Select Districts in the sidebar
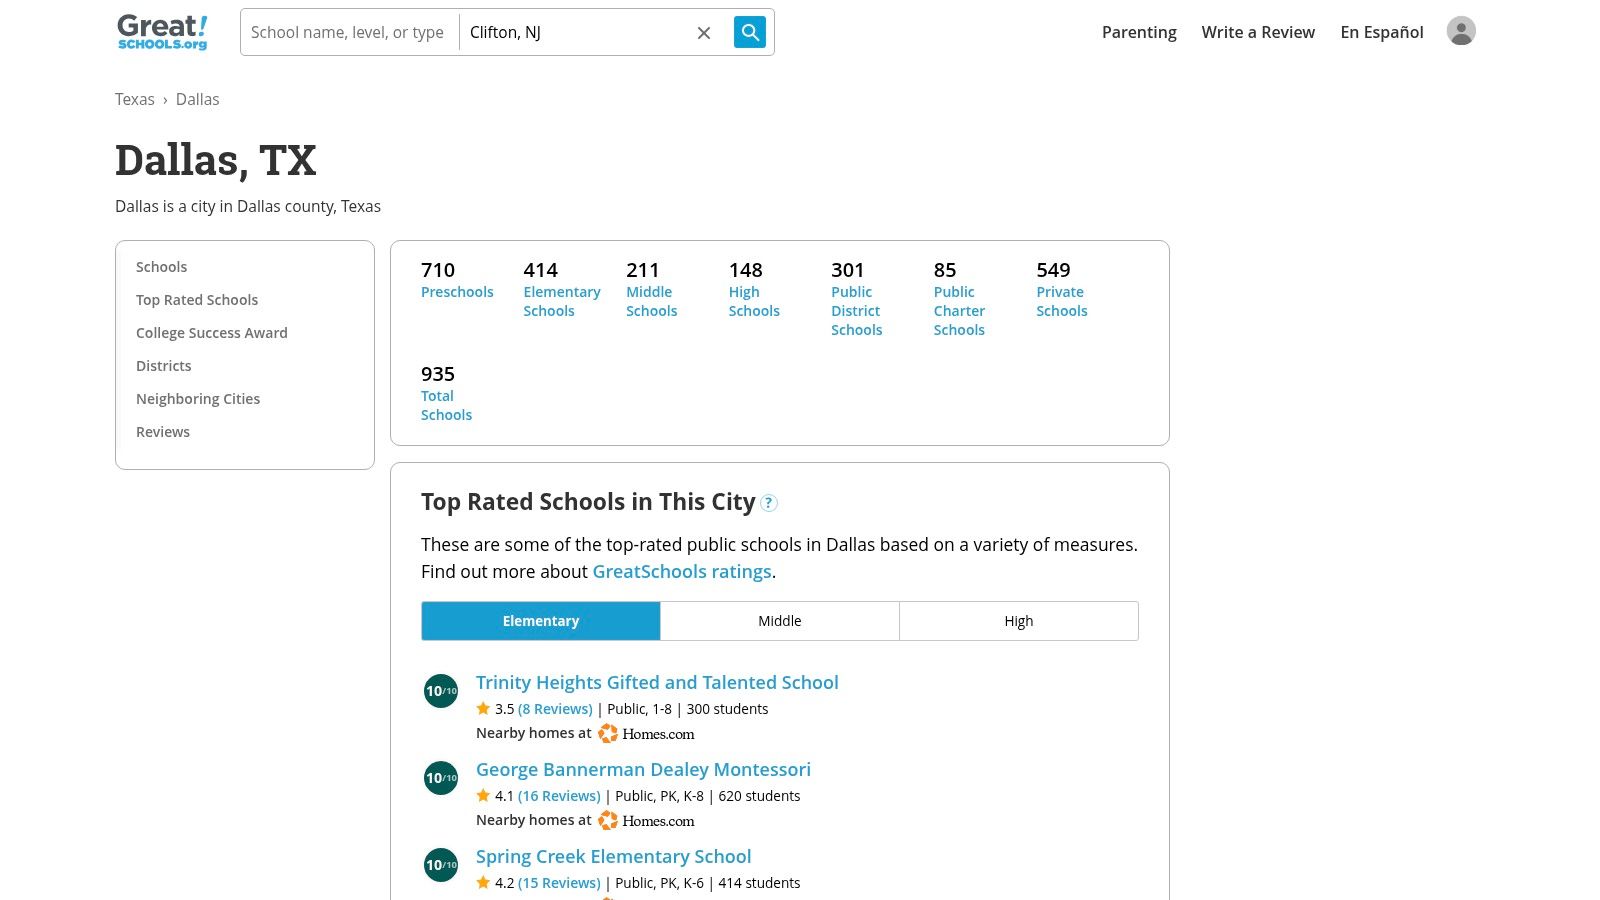This screenshot has width=1600, height=900. (163, 365)
